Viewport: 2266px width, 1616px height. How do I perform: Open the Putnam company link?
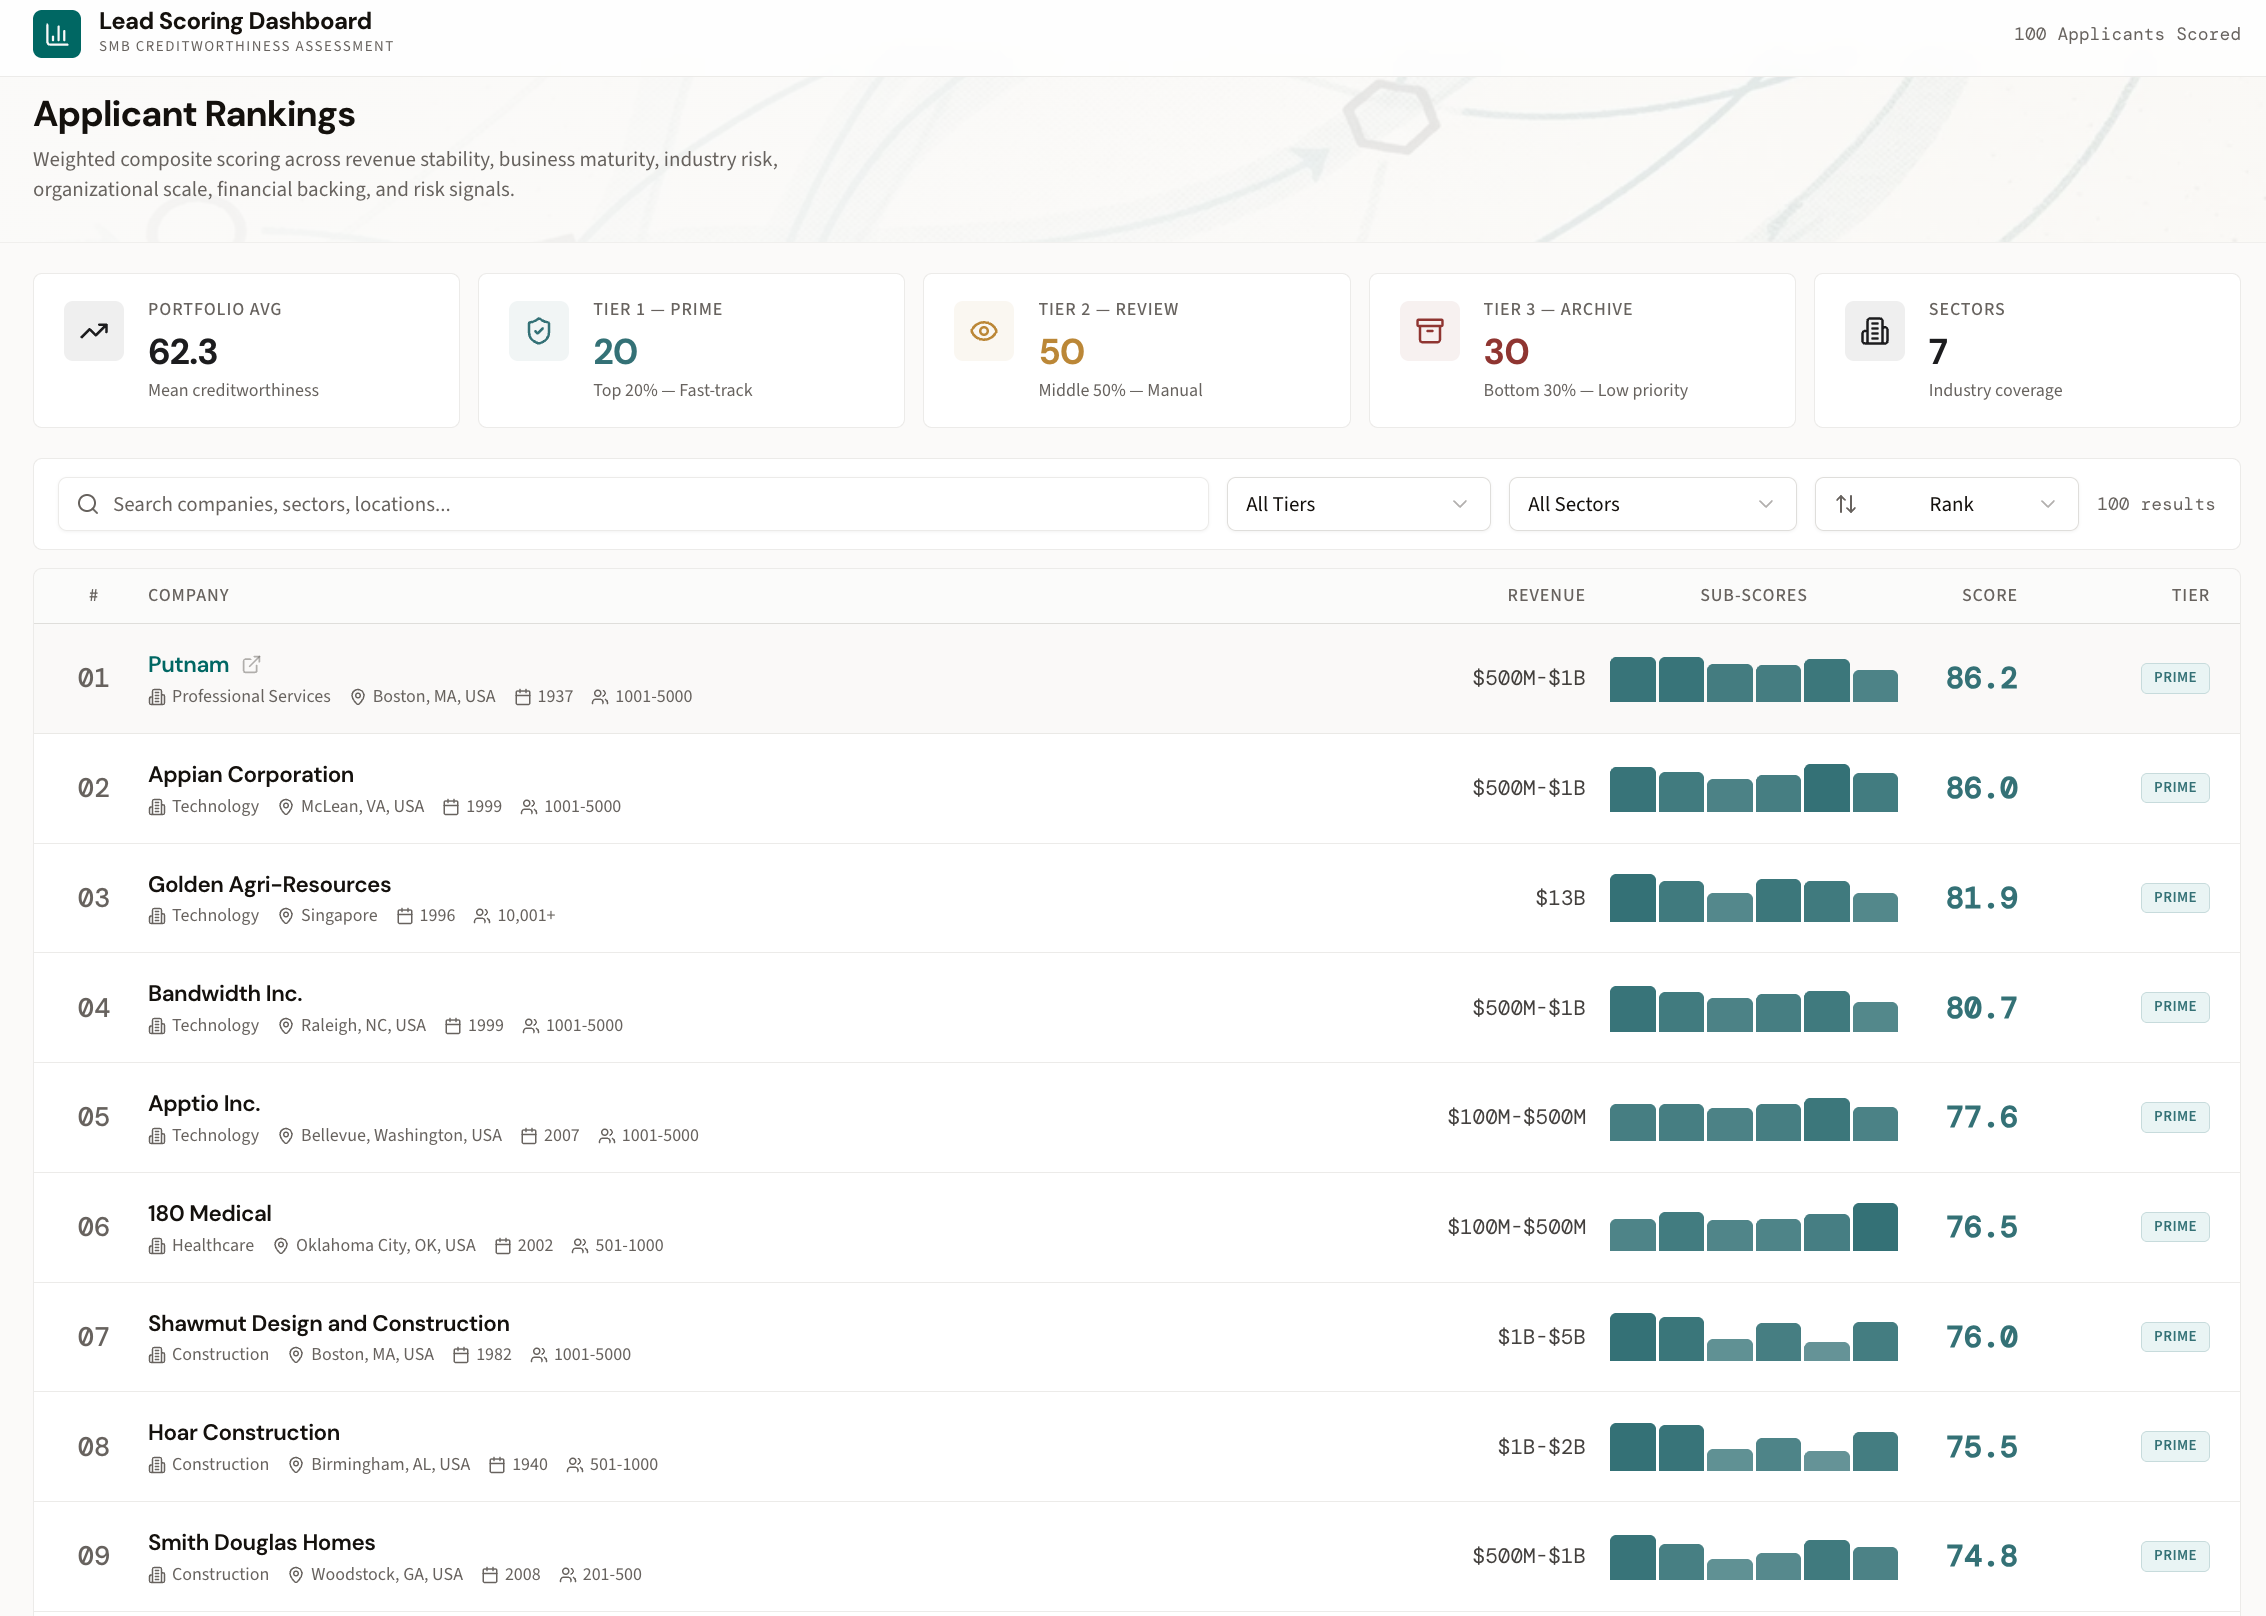tap(188, 664)
